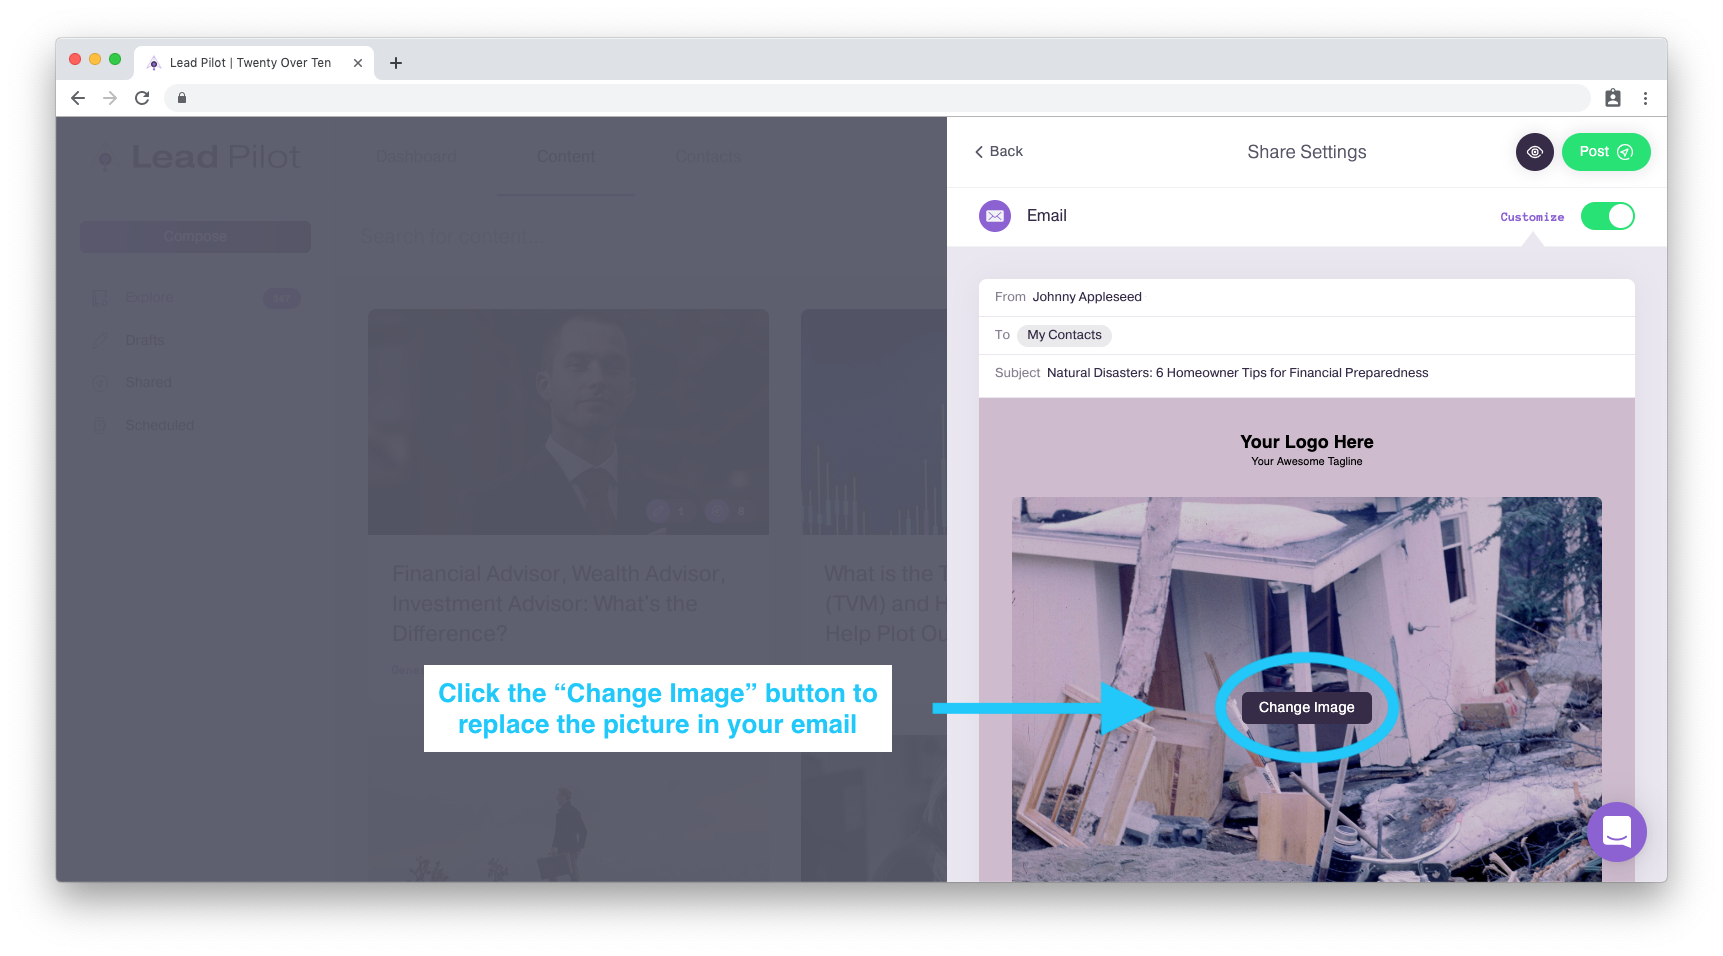This screenshot has width=1723, height=956.
Task: Select Drafts in the sidebar
Action: [x=145, y=340]
